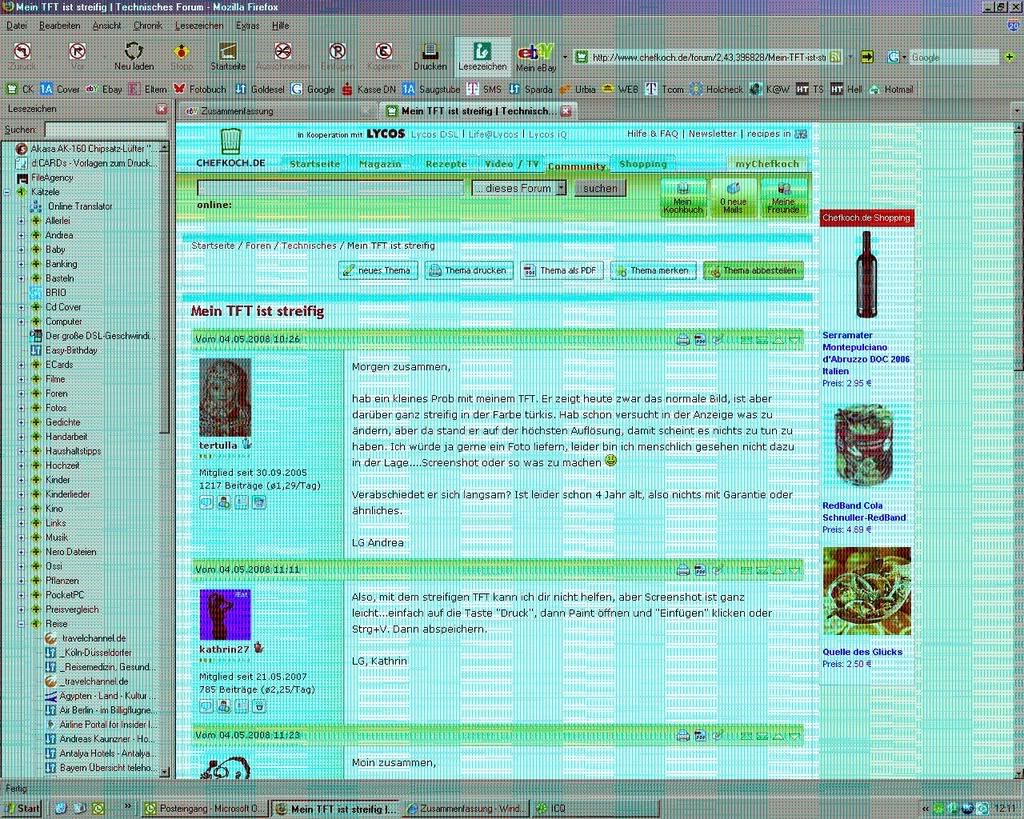
Task: Go to Startseite via the toolbar icon
Action: point(228,54)
